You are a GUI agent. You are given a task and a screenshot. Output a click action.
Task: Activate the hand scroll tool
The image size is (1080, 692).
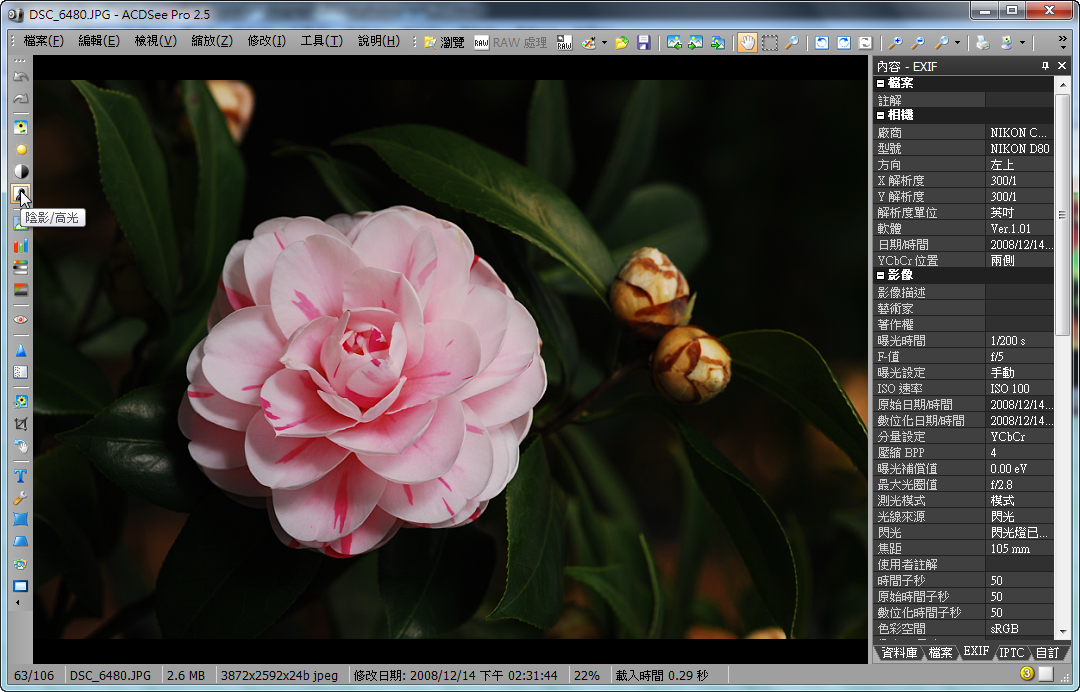coord(747,42)
